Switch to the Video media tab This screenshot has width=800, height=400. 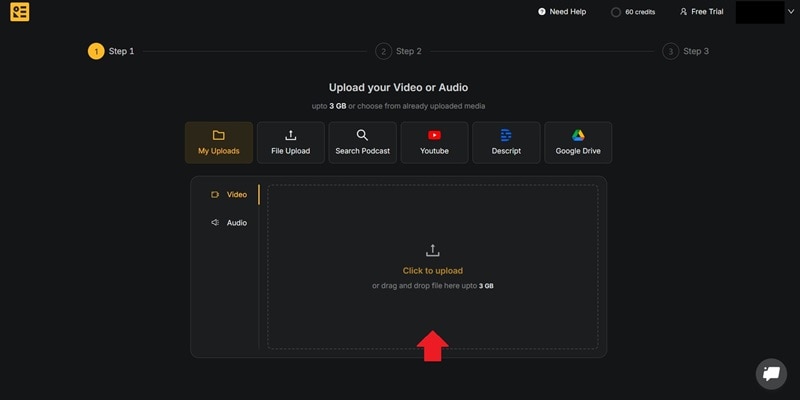pyautogui.click(x=229, y=194)
